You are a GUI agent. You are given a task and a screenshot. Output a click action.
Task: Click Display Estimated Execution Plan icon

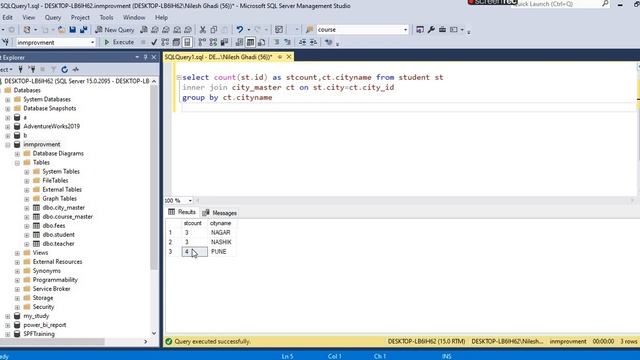pos(165,42)
